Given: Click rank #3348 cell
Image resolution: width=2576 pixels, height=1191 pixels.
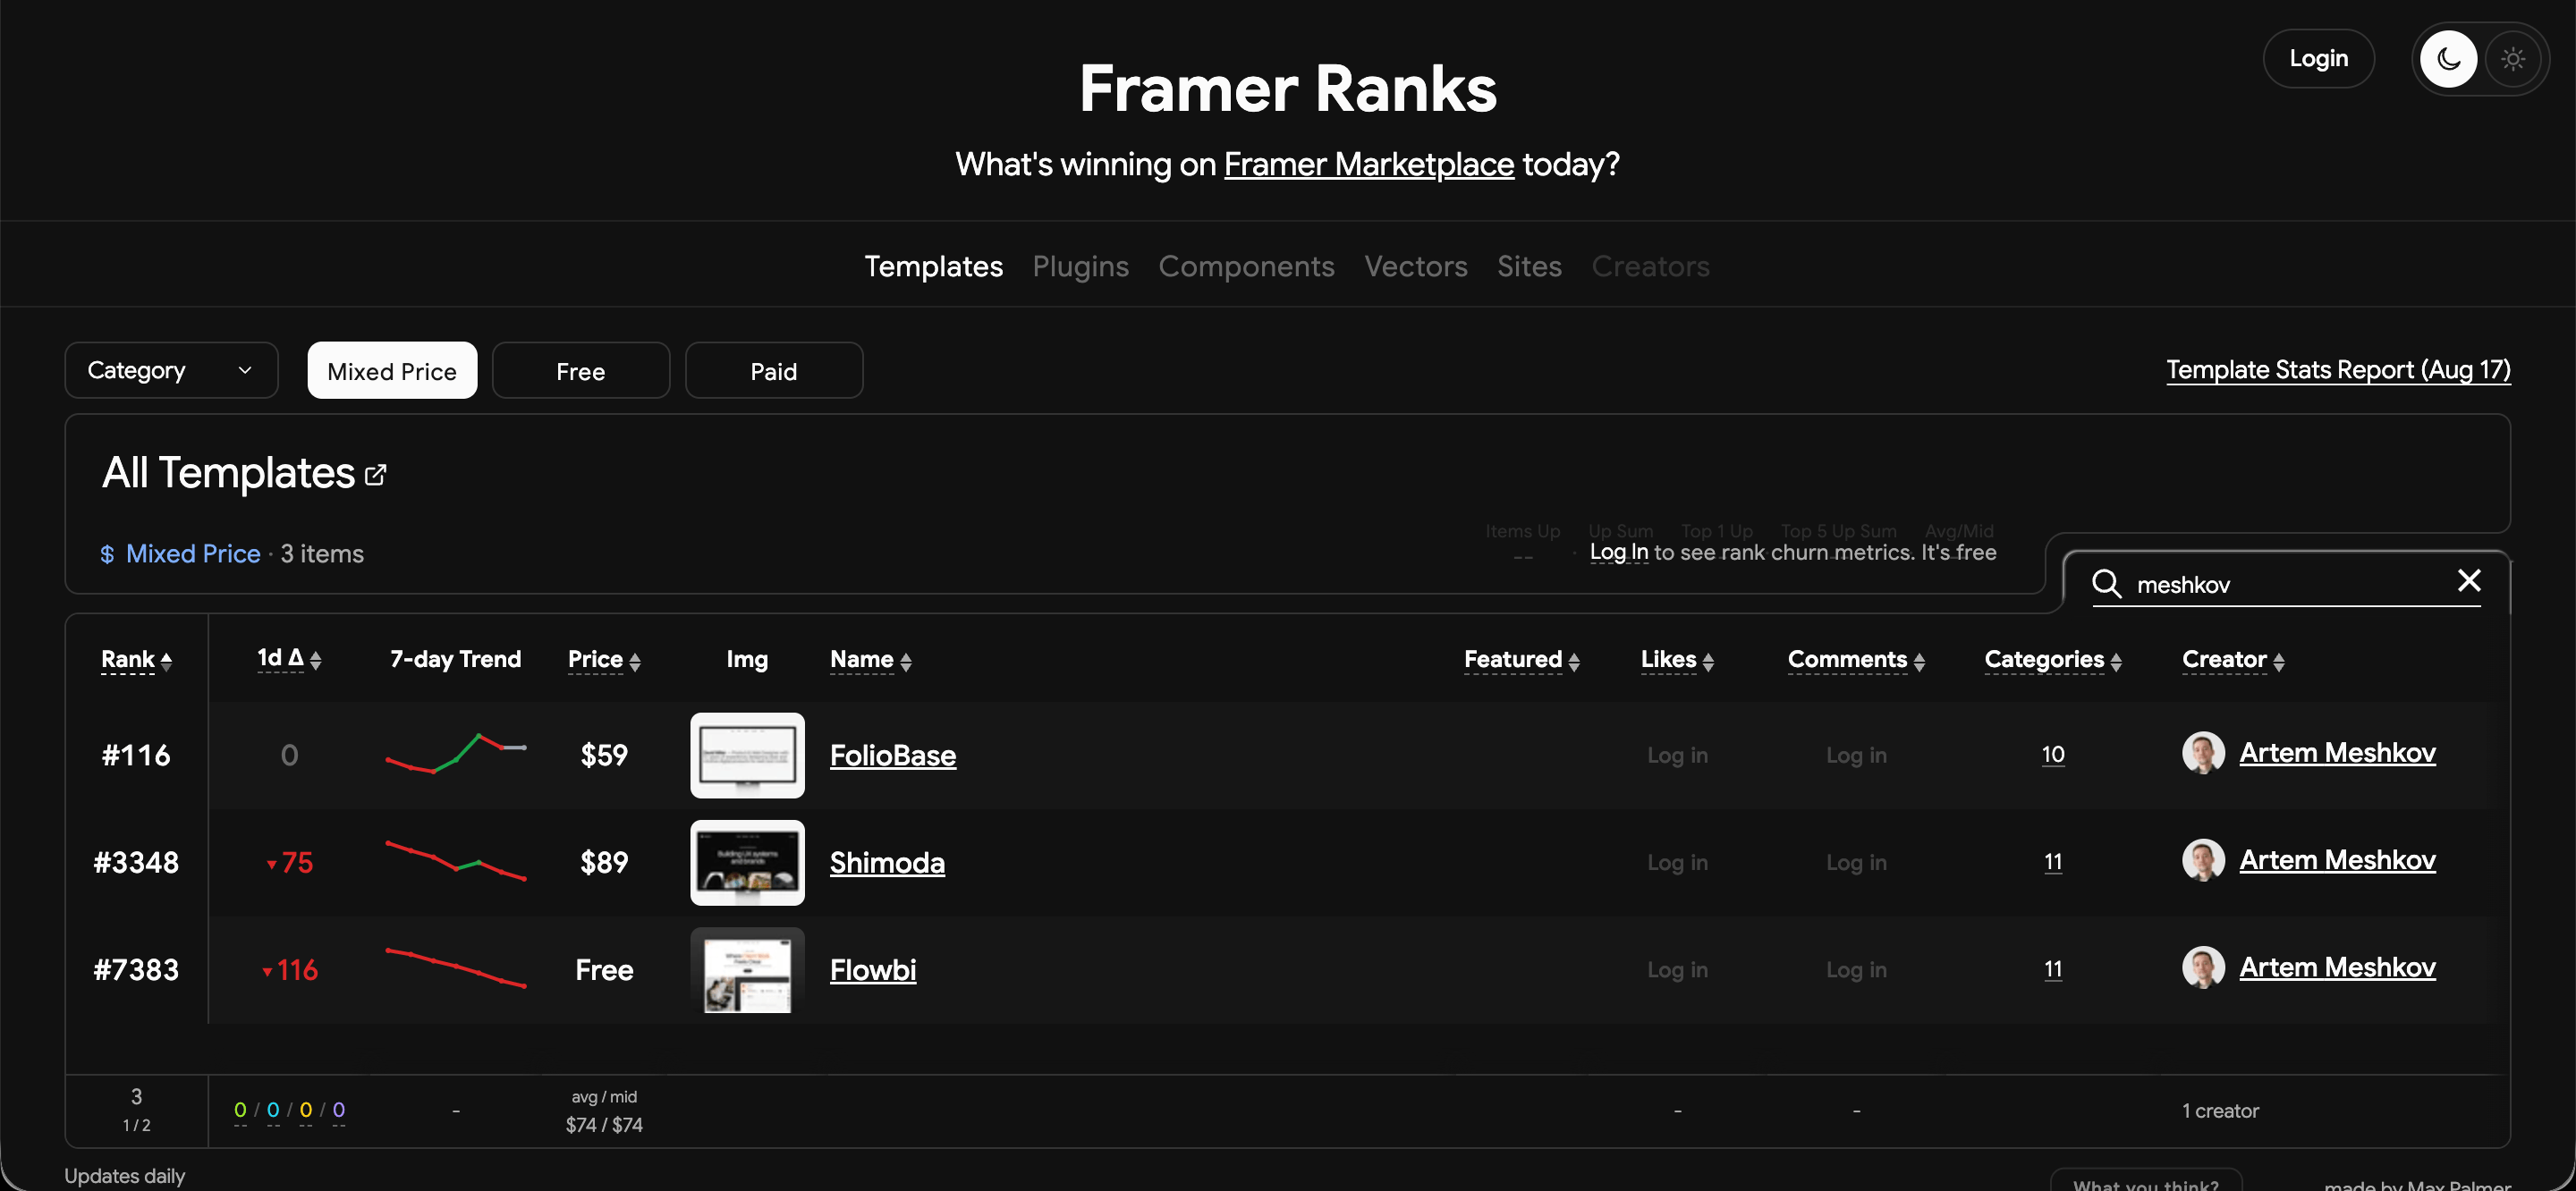Looking at the screenshot, I should 136,862.
